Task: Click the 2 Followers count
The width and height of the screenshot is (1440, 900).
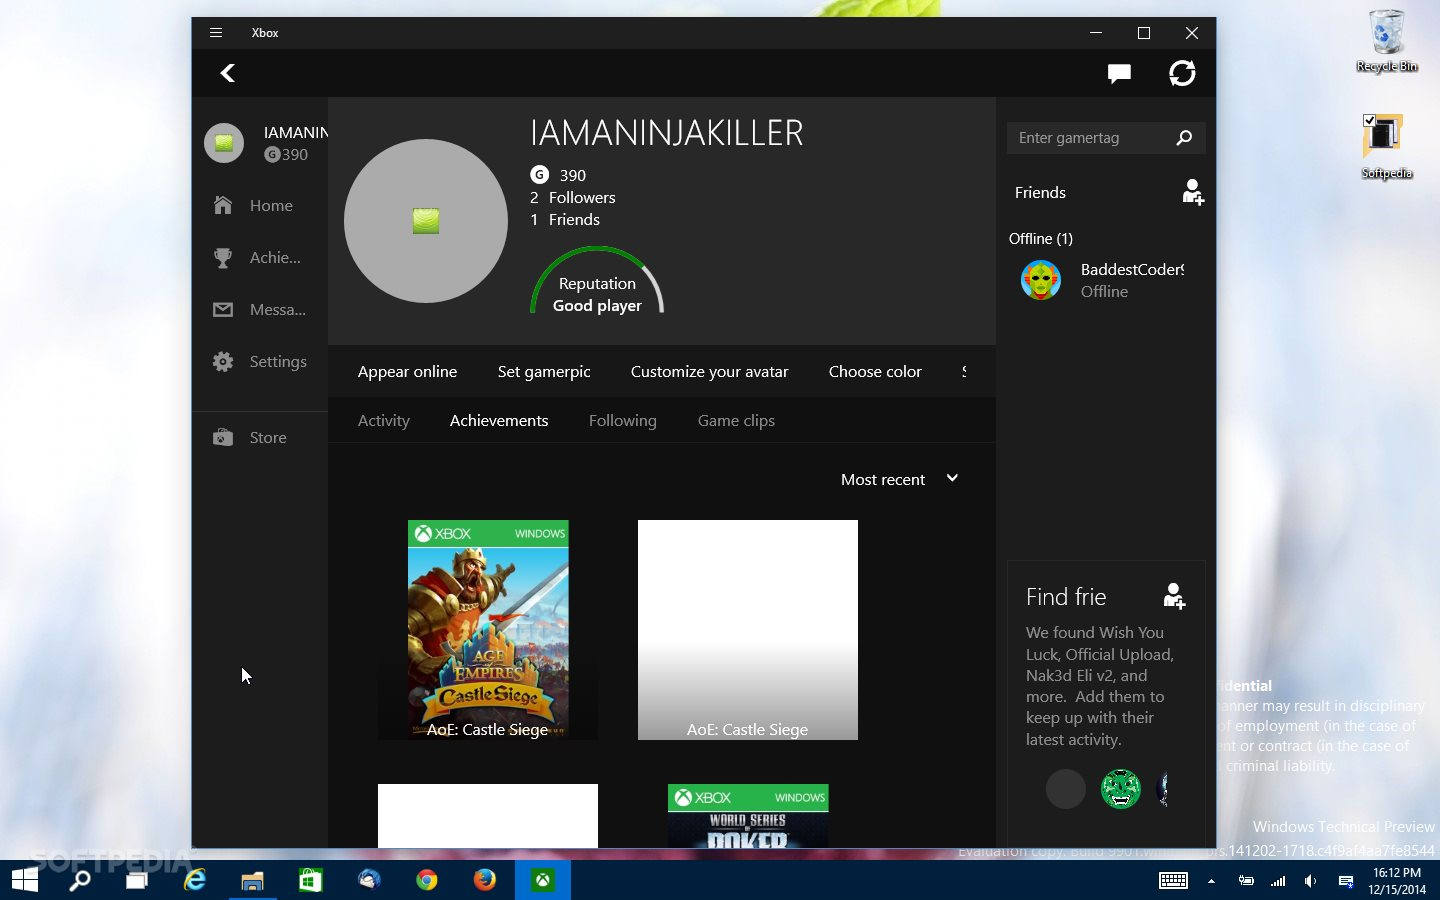Action: click(x=573, y=197)
